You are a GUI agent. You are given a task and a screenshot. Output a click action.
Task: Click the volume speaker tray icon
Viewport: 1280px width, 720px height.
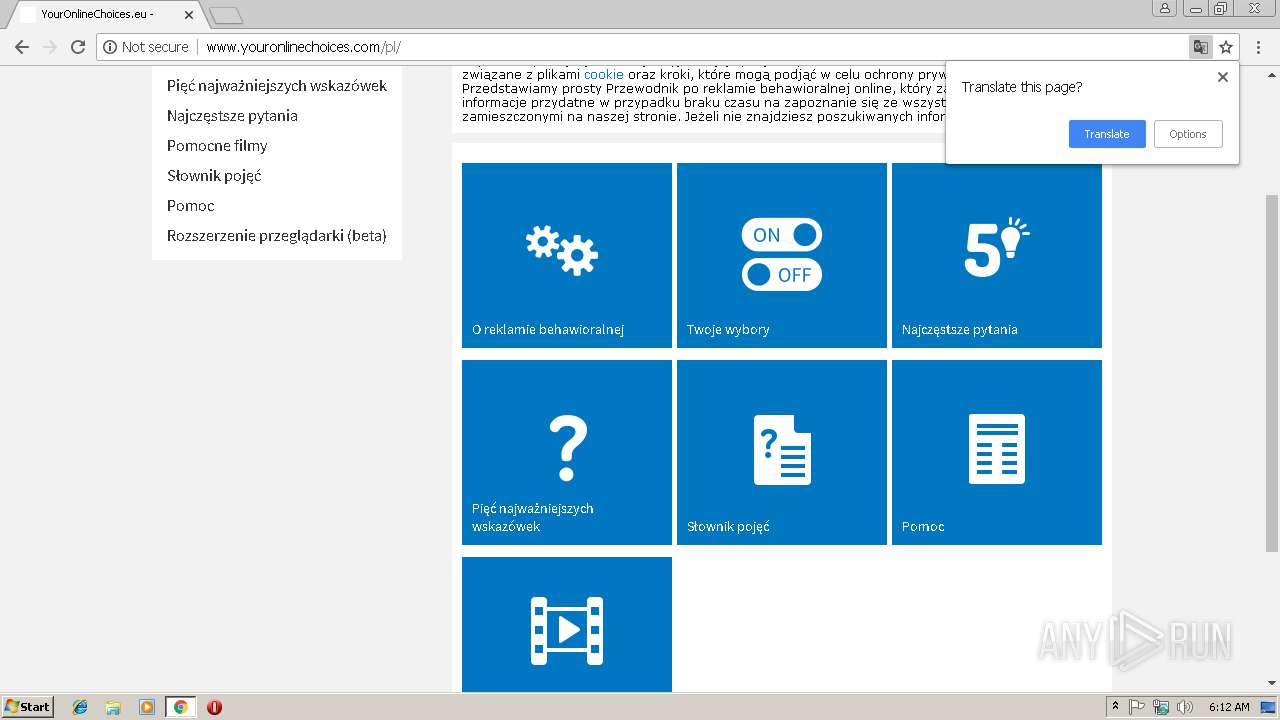pyautogui.click(x=1183, y=707)
